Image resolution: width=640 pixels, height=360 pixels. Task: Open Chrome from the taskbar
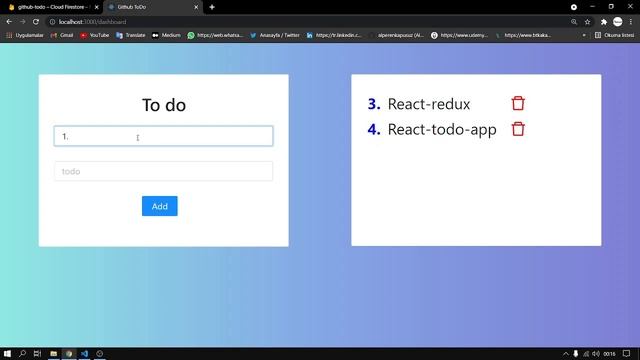69,353
